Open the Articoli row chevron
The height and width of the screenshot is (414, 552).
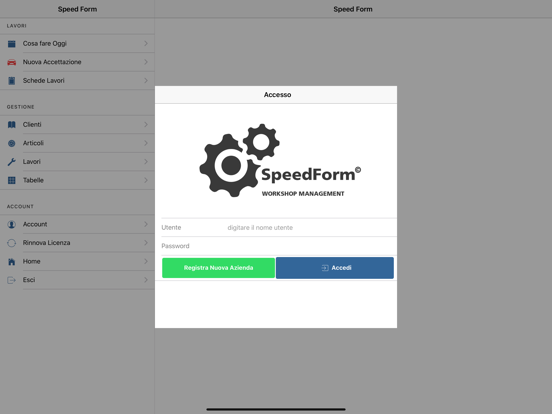(146, 143)
